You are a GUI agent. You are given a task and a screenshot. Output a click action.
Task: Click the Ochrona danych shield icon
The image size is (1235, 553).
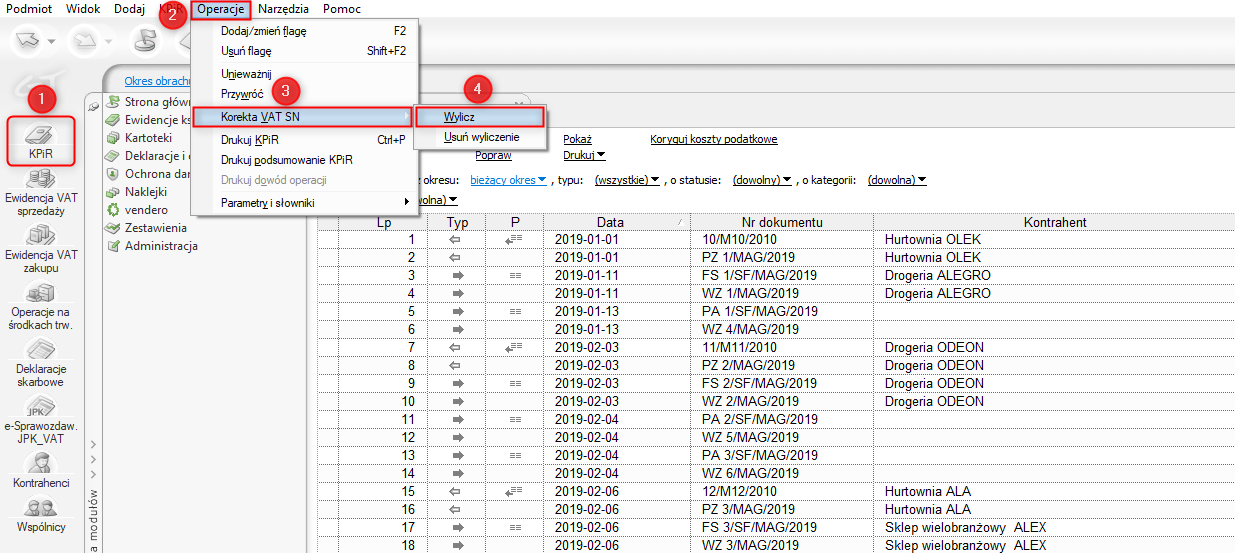pyautogui.click(x=113, y=173)
